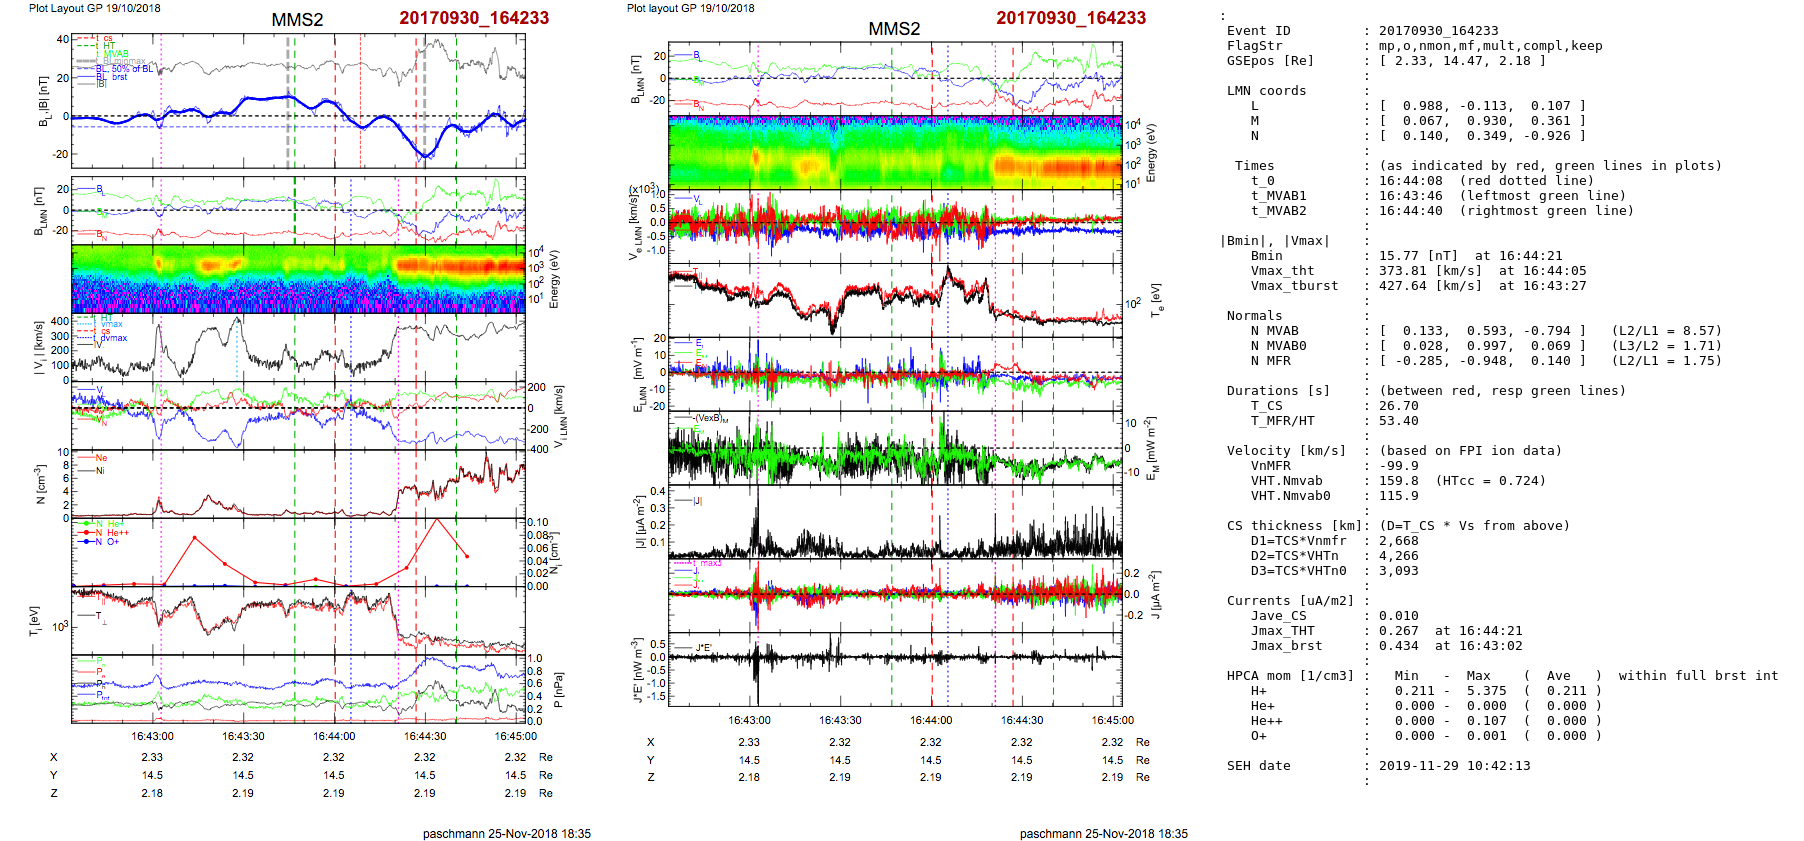Viewport: 1804px width, 841px height.
Task: Click the J*E' panel in the right plot
Action: (895, 670)
